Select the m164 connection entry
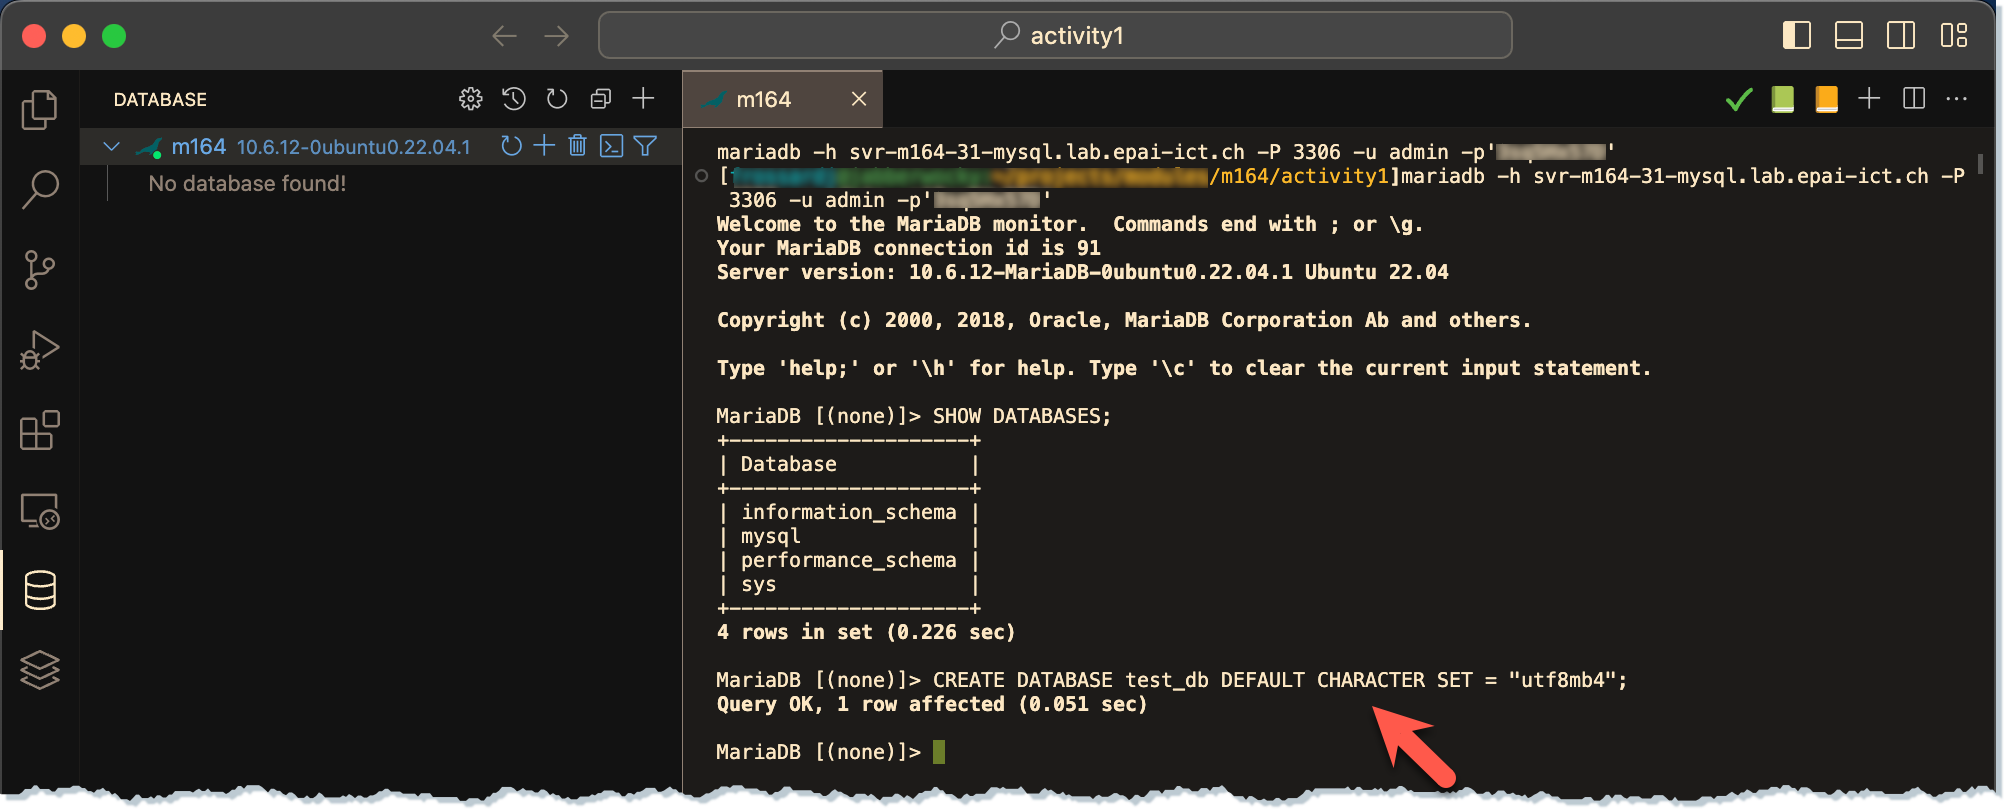2004x810 pixels. [x=380, y=147]
